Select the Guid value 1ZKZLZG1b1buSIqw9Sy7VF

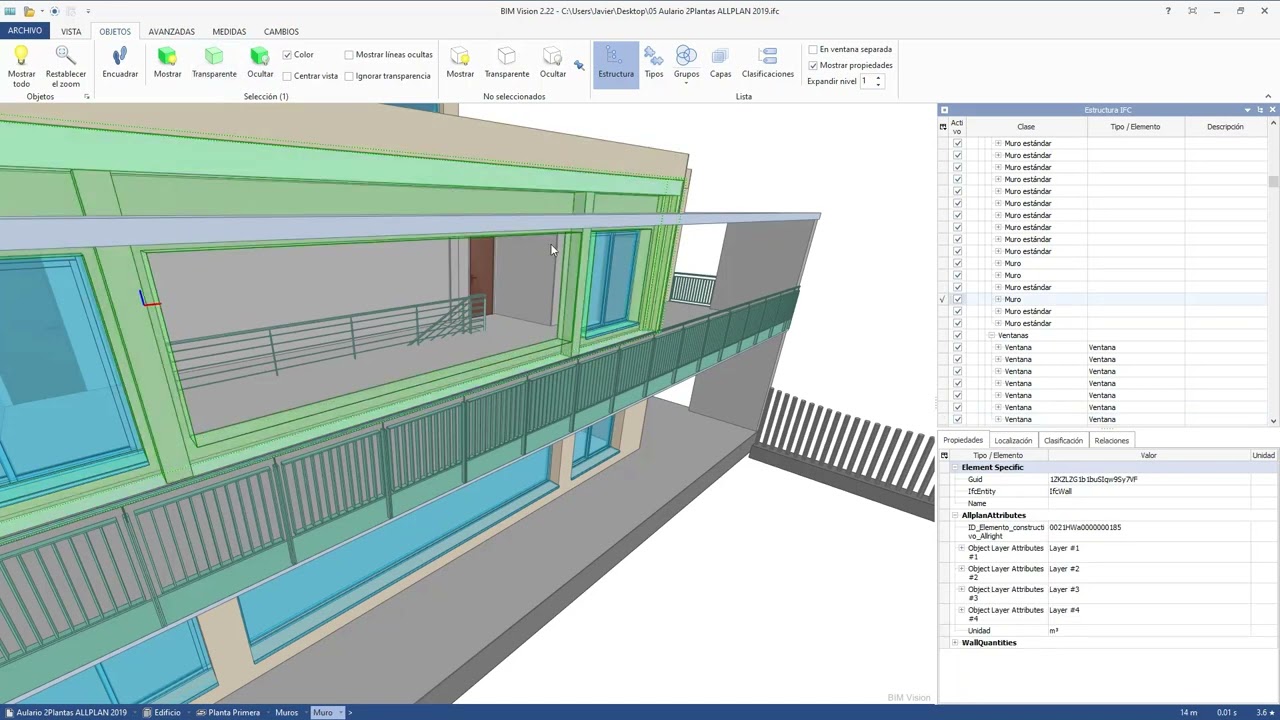point(1093,479)
